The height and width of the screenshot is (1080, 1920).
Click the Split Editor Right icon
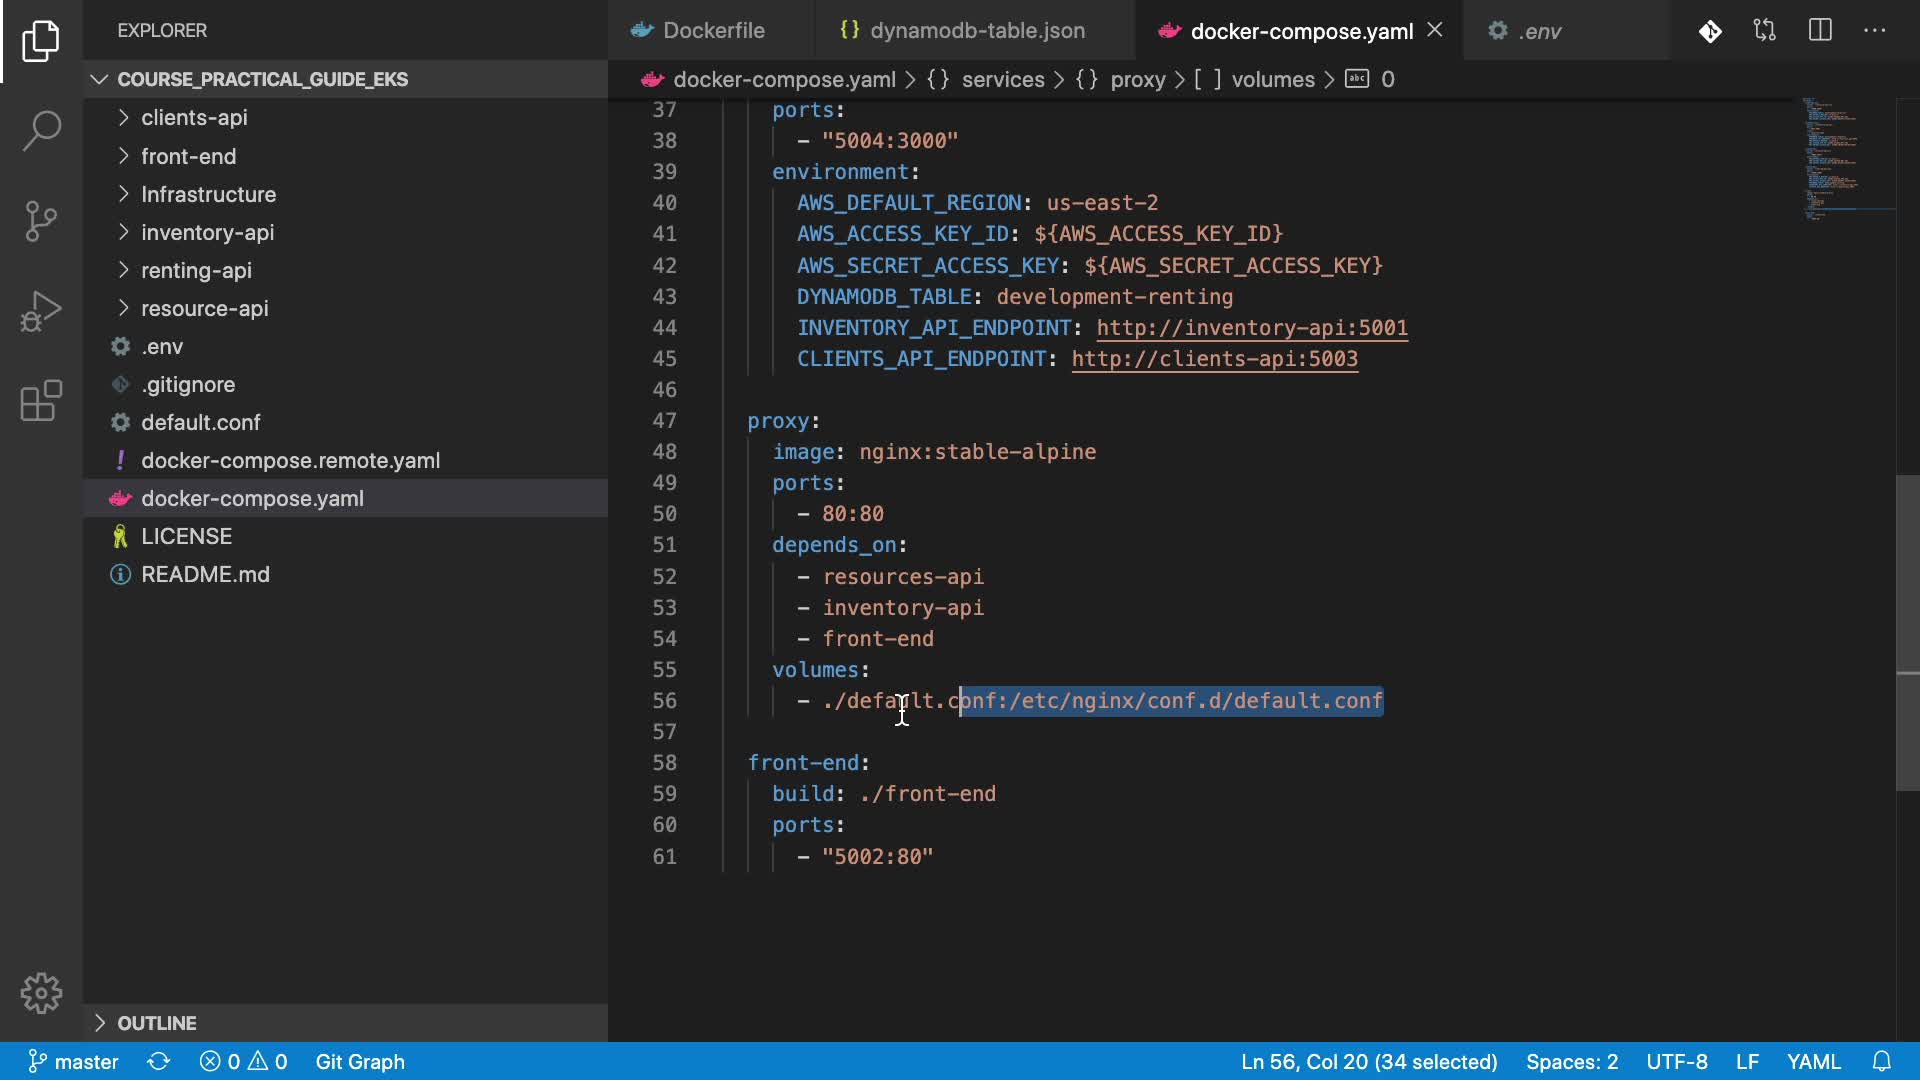(1820, 31)
